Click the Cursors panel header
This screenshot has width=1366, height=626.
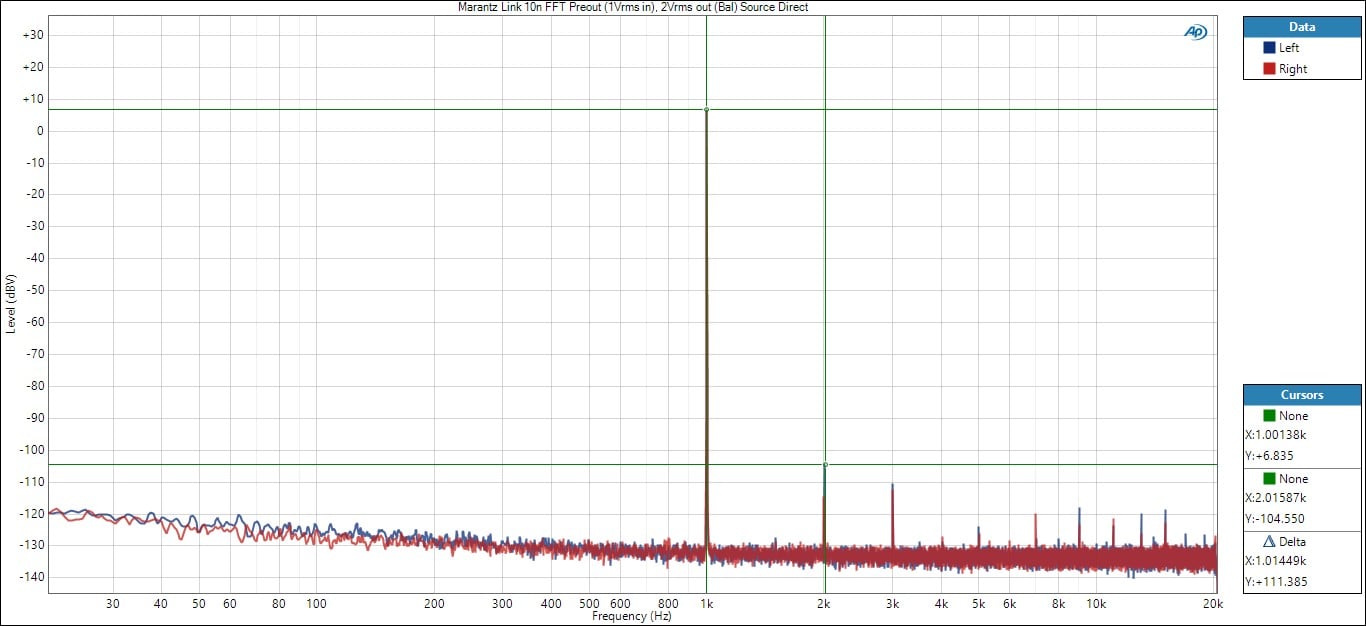(1302, 395)
